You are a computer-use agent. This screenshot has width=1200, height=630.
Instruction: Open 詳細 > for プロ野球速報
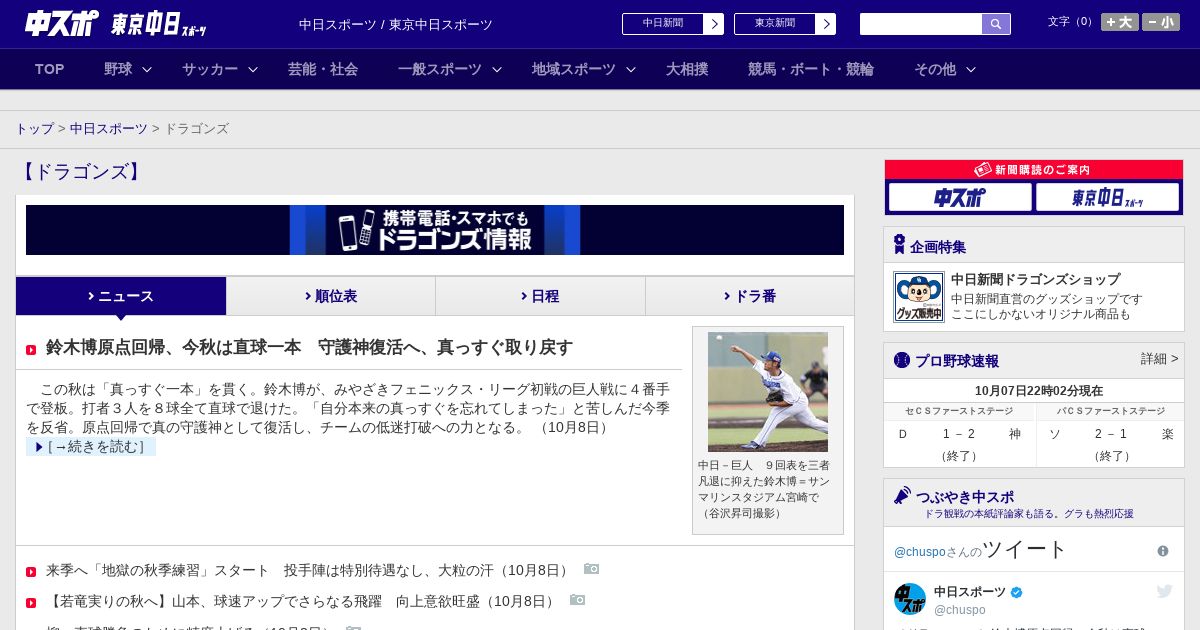1159,359
